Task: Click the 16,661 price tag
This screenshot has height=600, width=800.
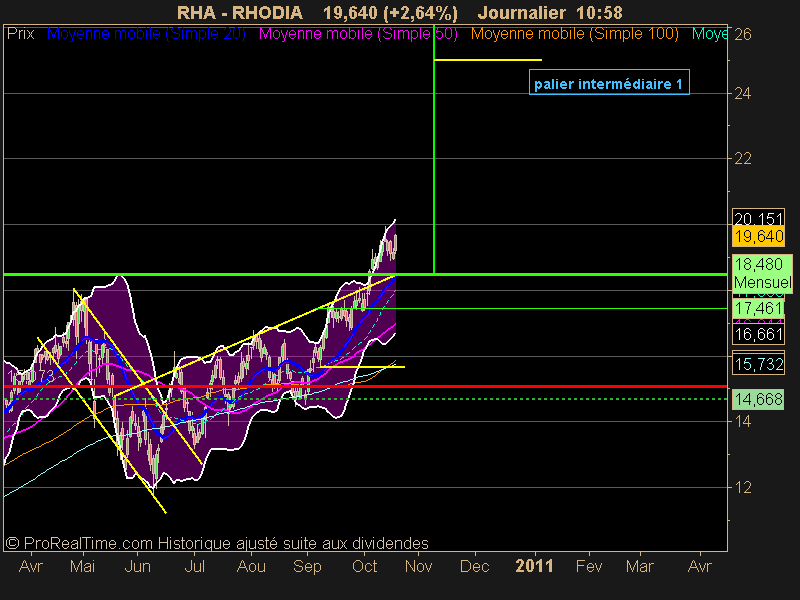Action: coord(758,334)
